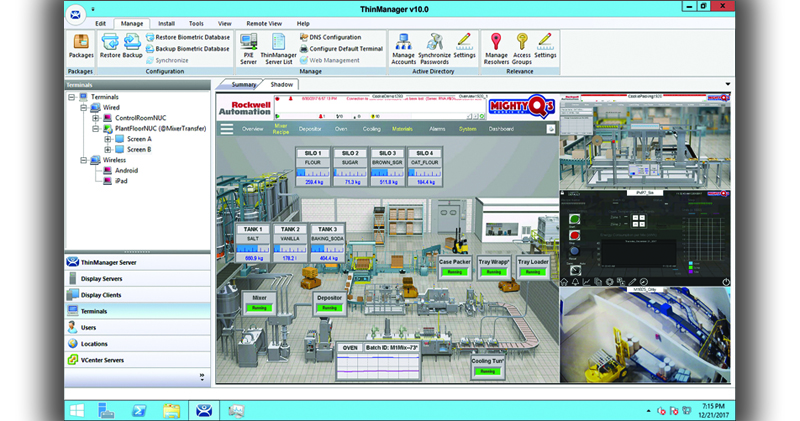
Task: Select PlantFloorNUC (@MixerTransfer) terminal
Action: click(x=160, y=129)
